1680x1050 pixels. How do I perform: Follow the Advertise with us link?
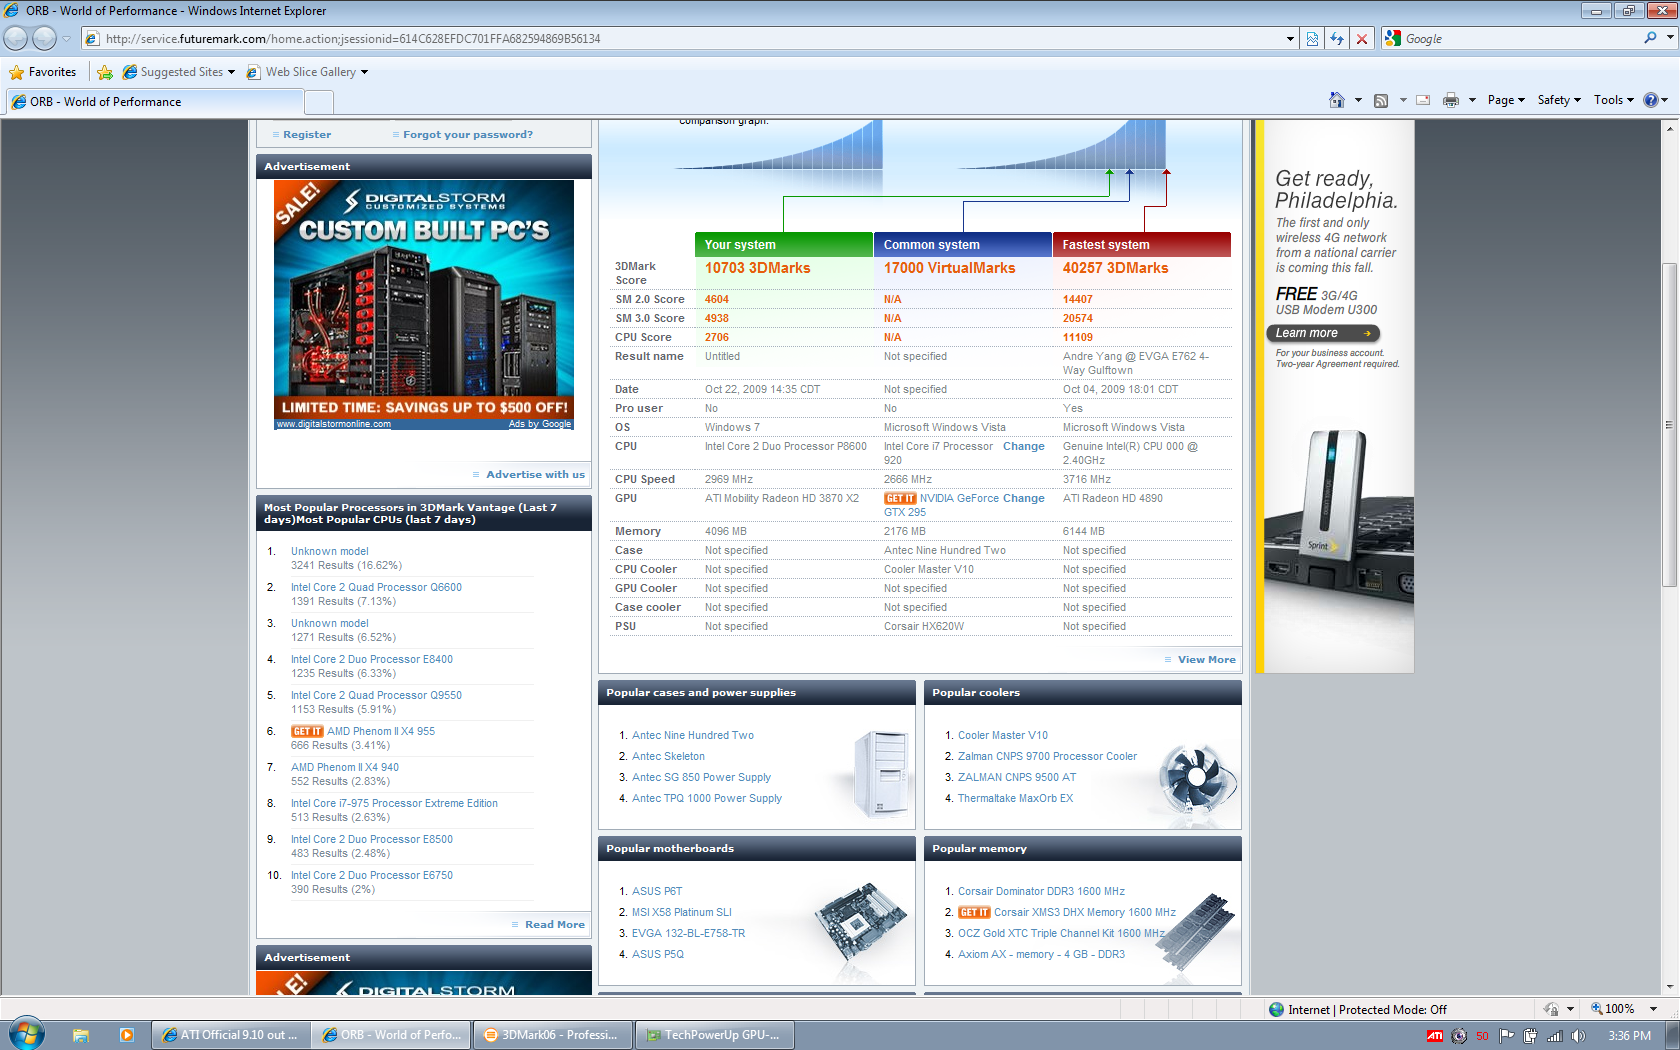tap(535, 475)
